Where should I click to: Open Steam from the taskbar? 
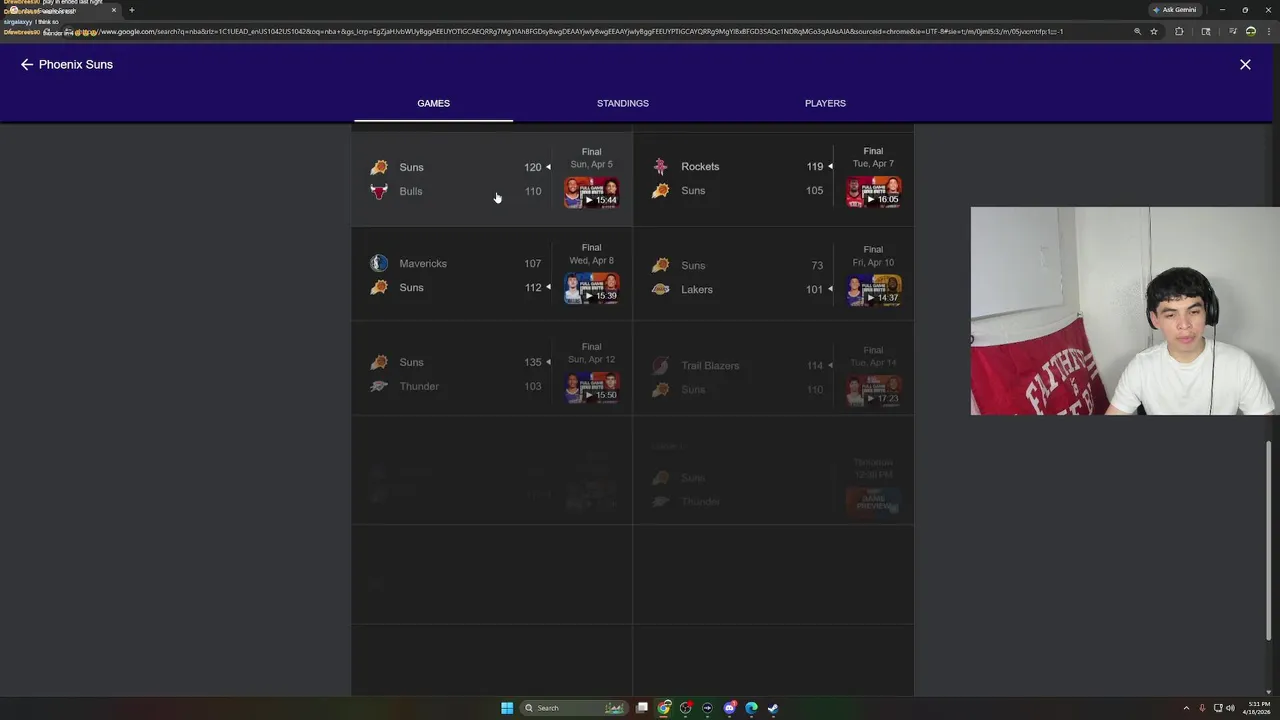tap(773, 708)
